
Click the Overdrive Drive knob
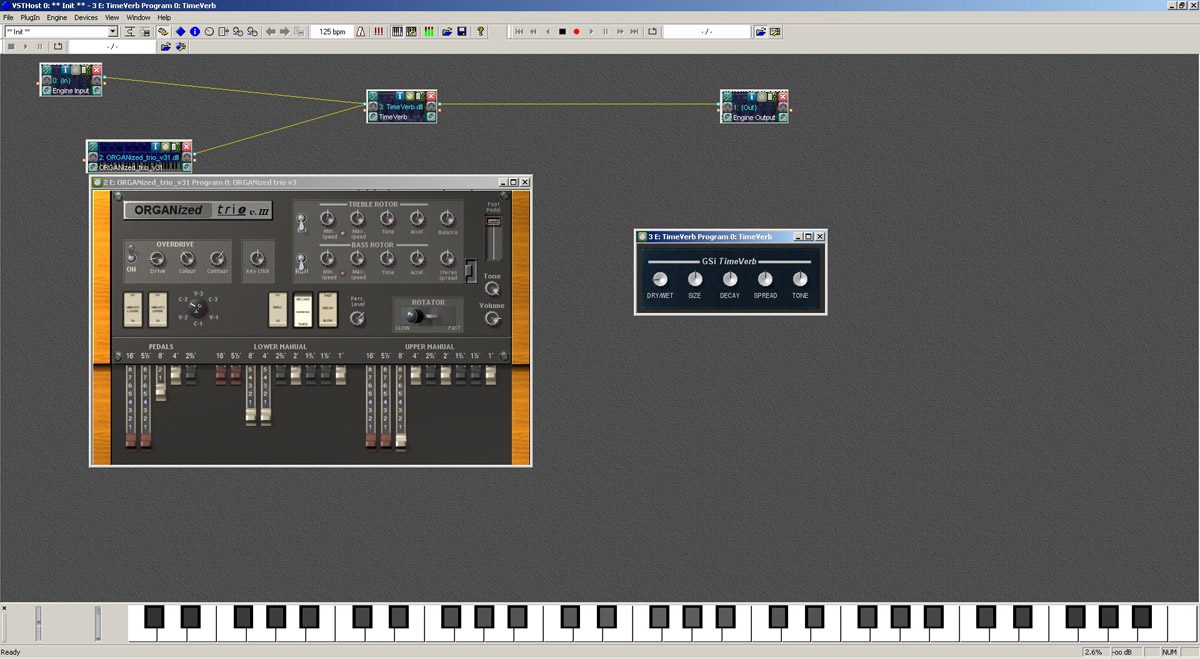pyautogui.click(x=157, y=259)
